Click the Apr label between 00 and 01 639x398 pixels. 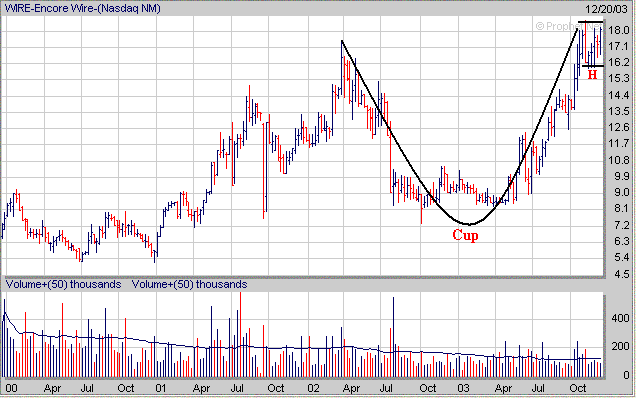[x=52, y=389]
